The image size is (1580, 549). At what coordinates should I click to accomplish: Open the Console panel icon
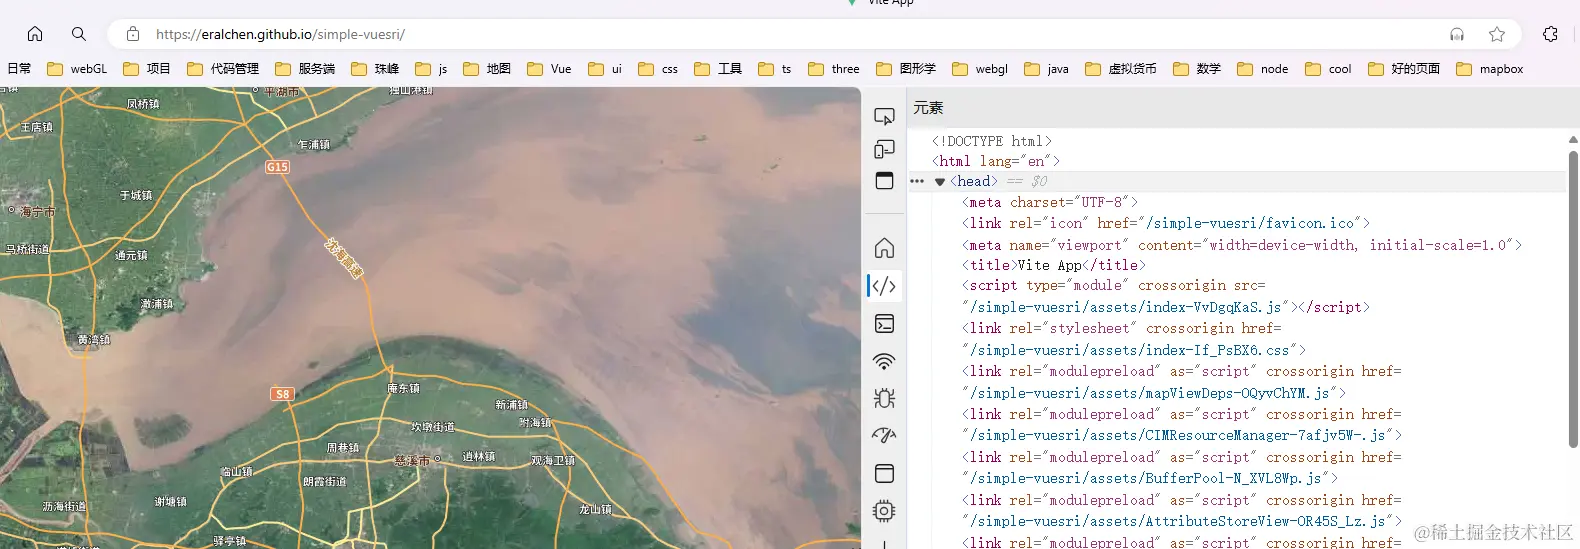(x=884, y=323)
